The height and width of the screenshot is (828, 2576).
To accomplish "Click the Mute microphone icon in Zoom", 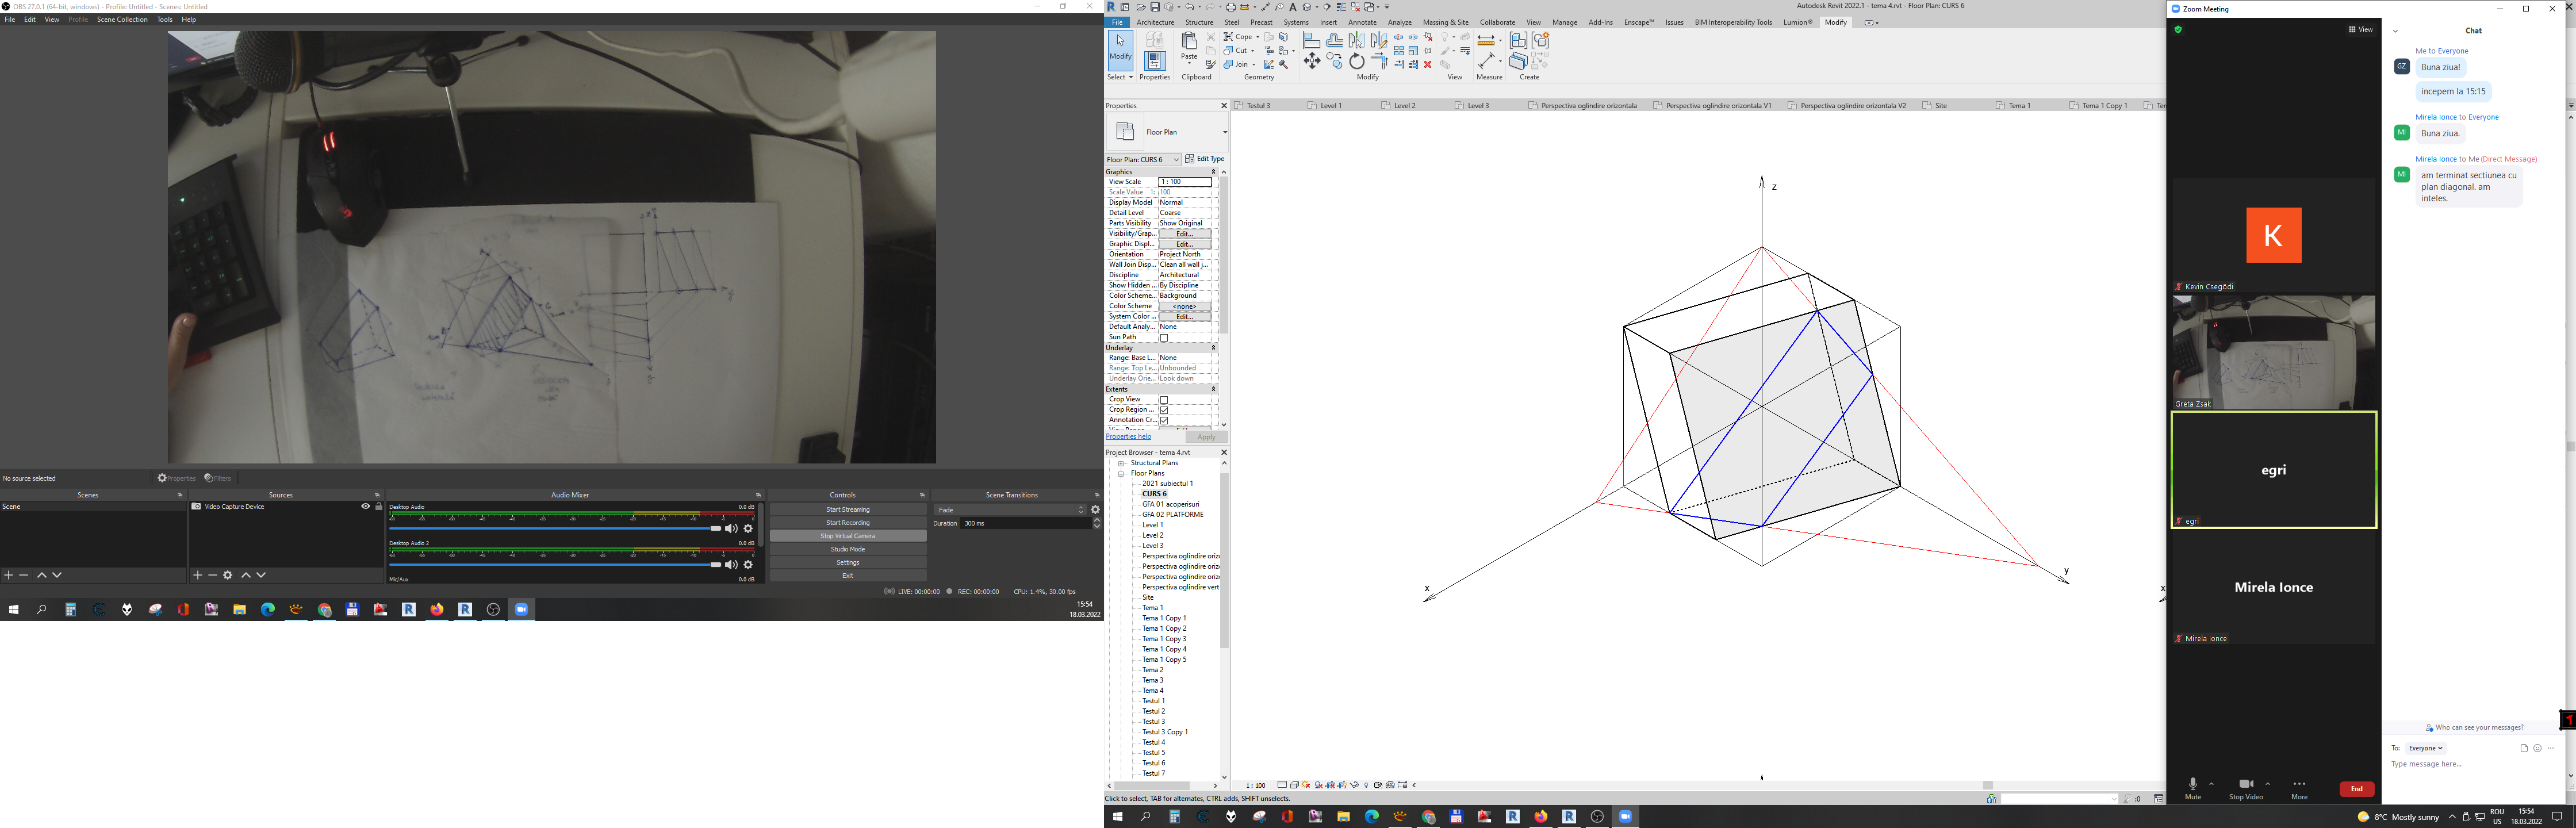I will [2192, 785].
